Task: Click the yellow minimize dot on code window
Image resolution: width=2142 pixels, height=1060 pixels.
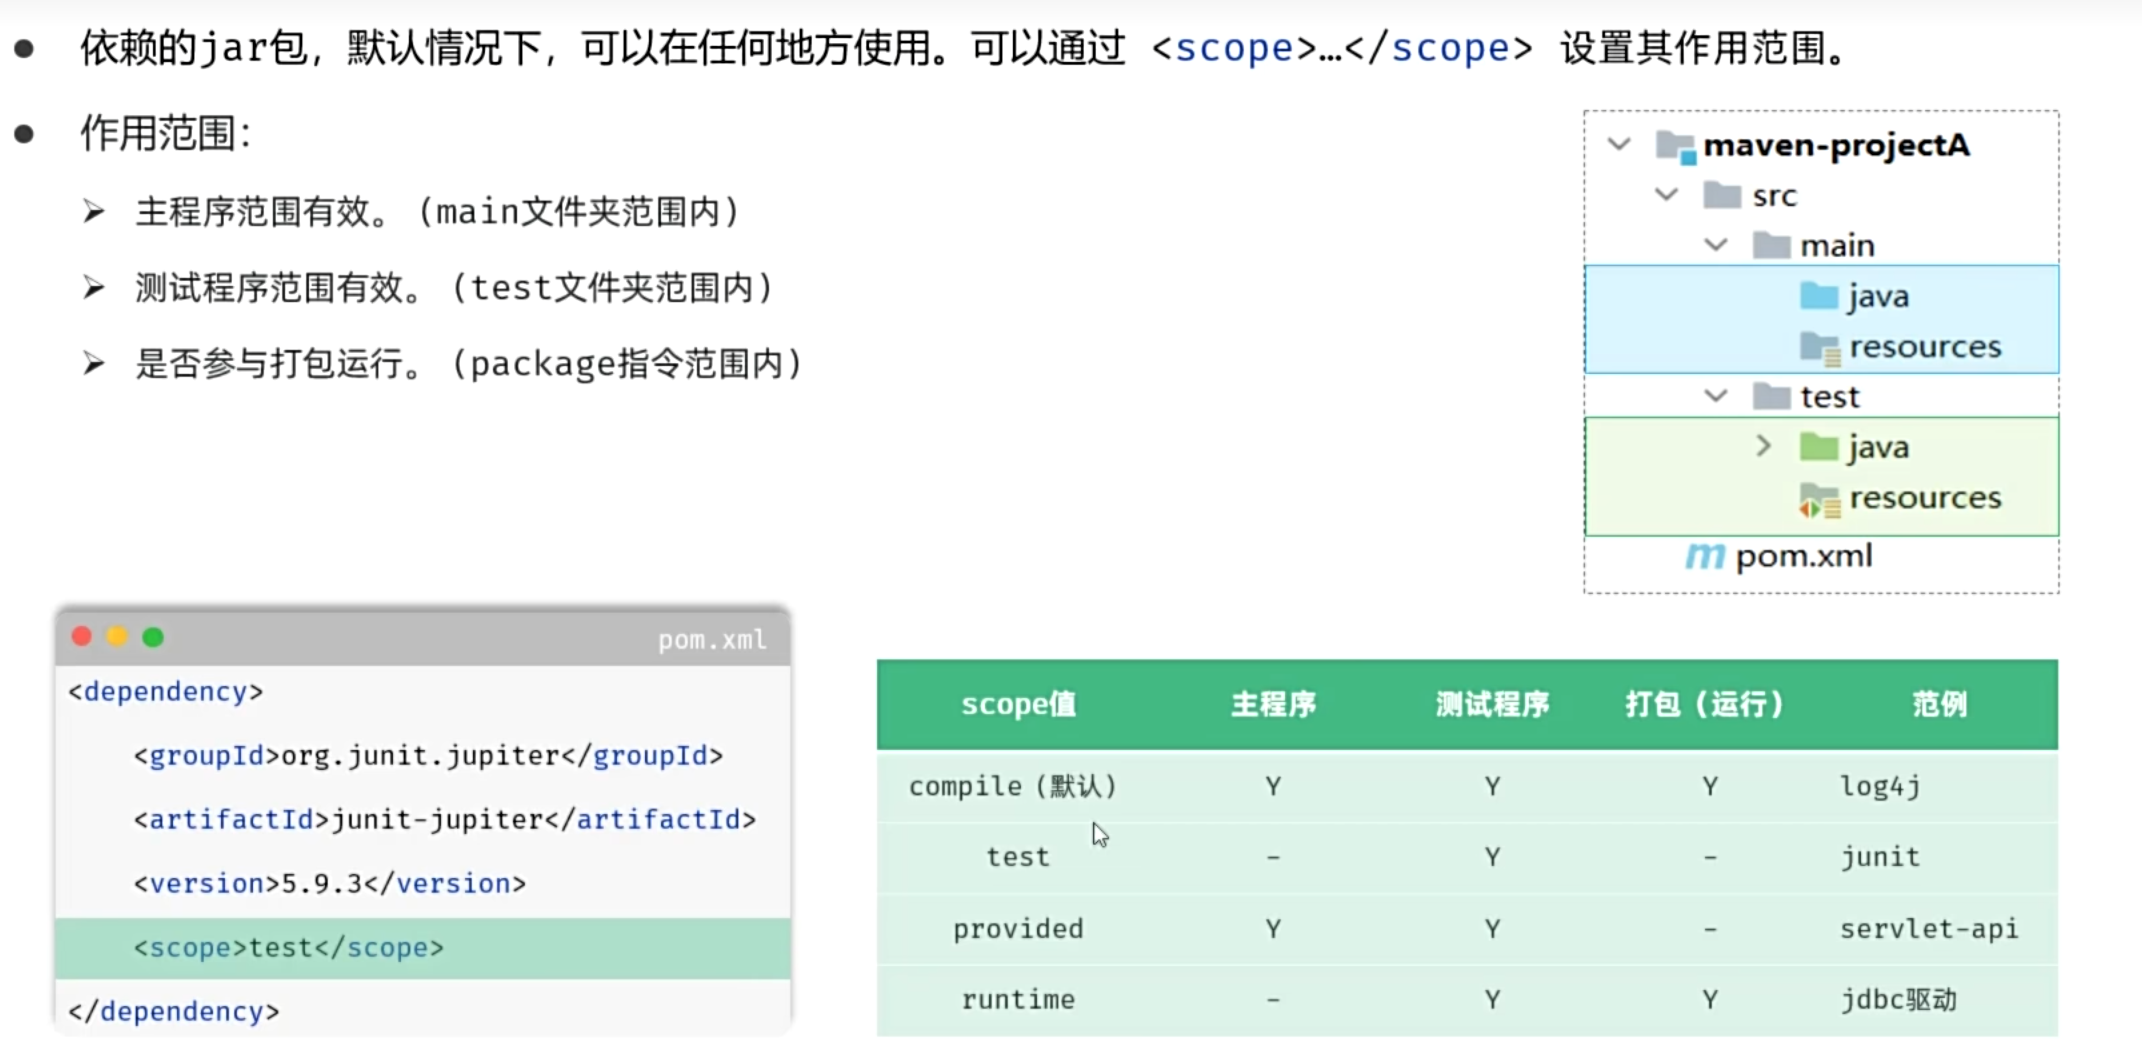Action: 117,637
